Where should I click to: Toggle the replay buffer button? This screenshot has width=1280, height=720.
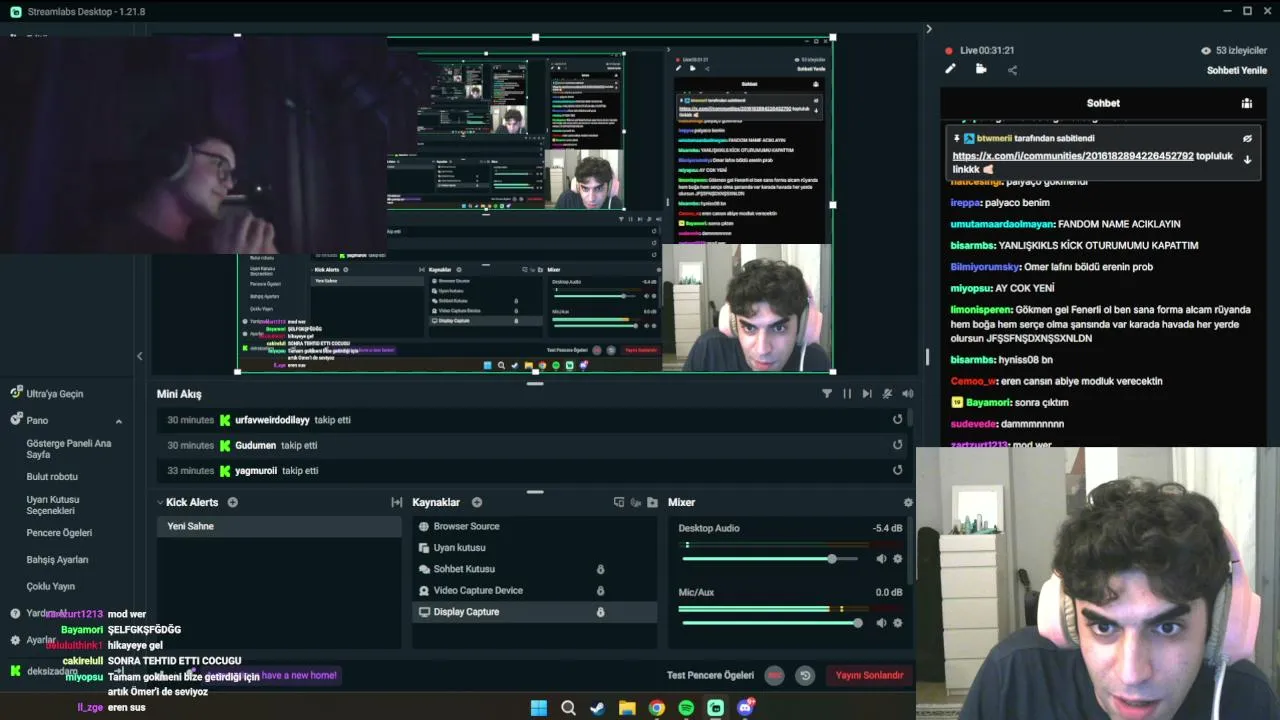point(805,676)
